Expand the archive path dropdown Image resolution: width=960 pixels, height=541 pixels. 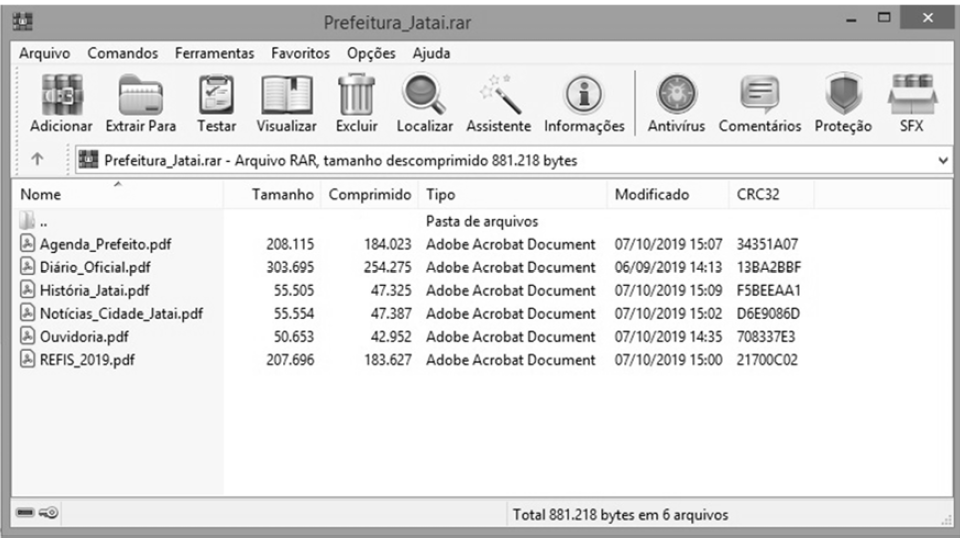click(943, 160)
